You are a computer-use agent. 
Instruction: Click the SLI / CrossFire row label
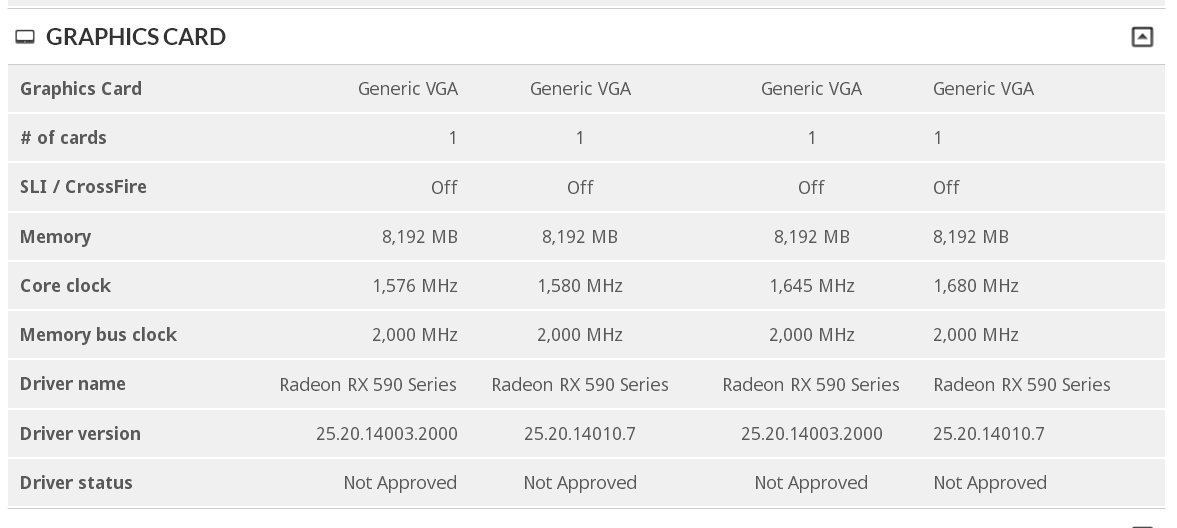point(83,187)
